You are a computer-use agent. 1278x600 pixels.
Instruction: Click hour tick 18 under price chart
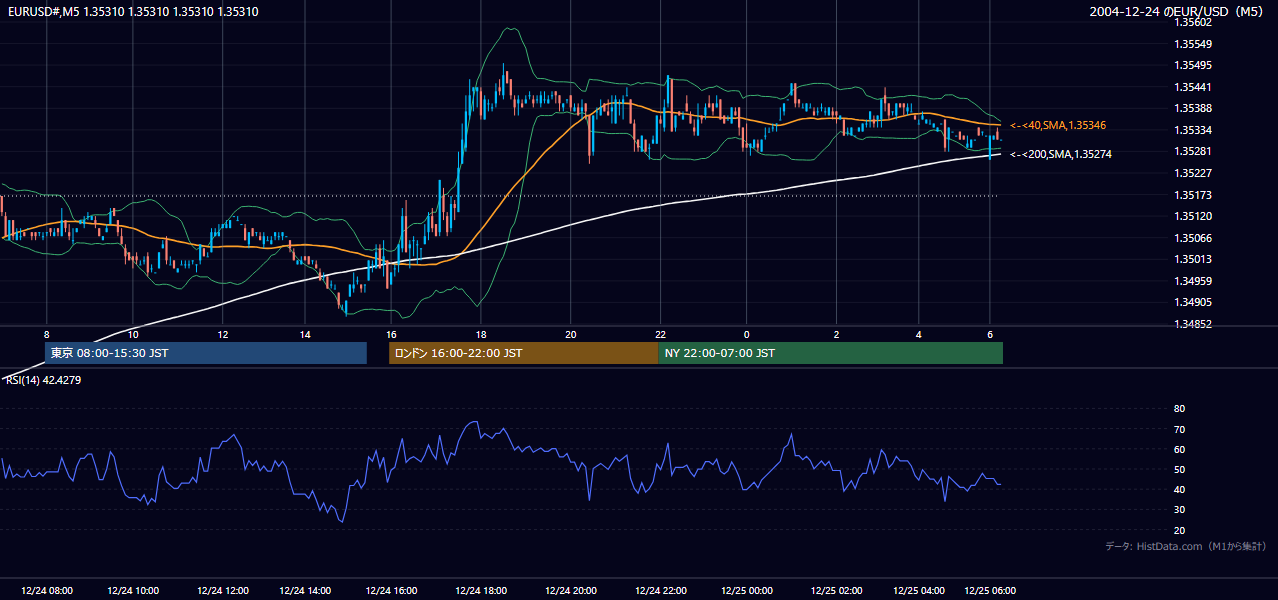[481, 334]
